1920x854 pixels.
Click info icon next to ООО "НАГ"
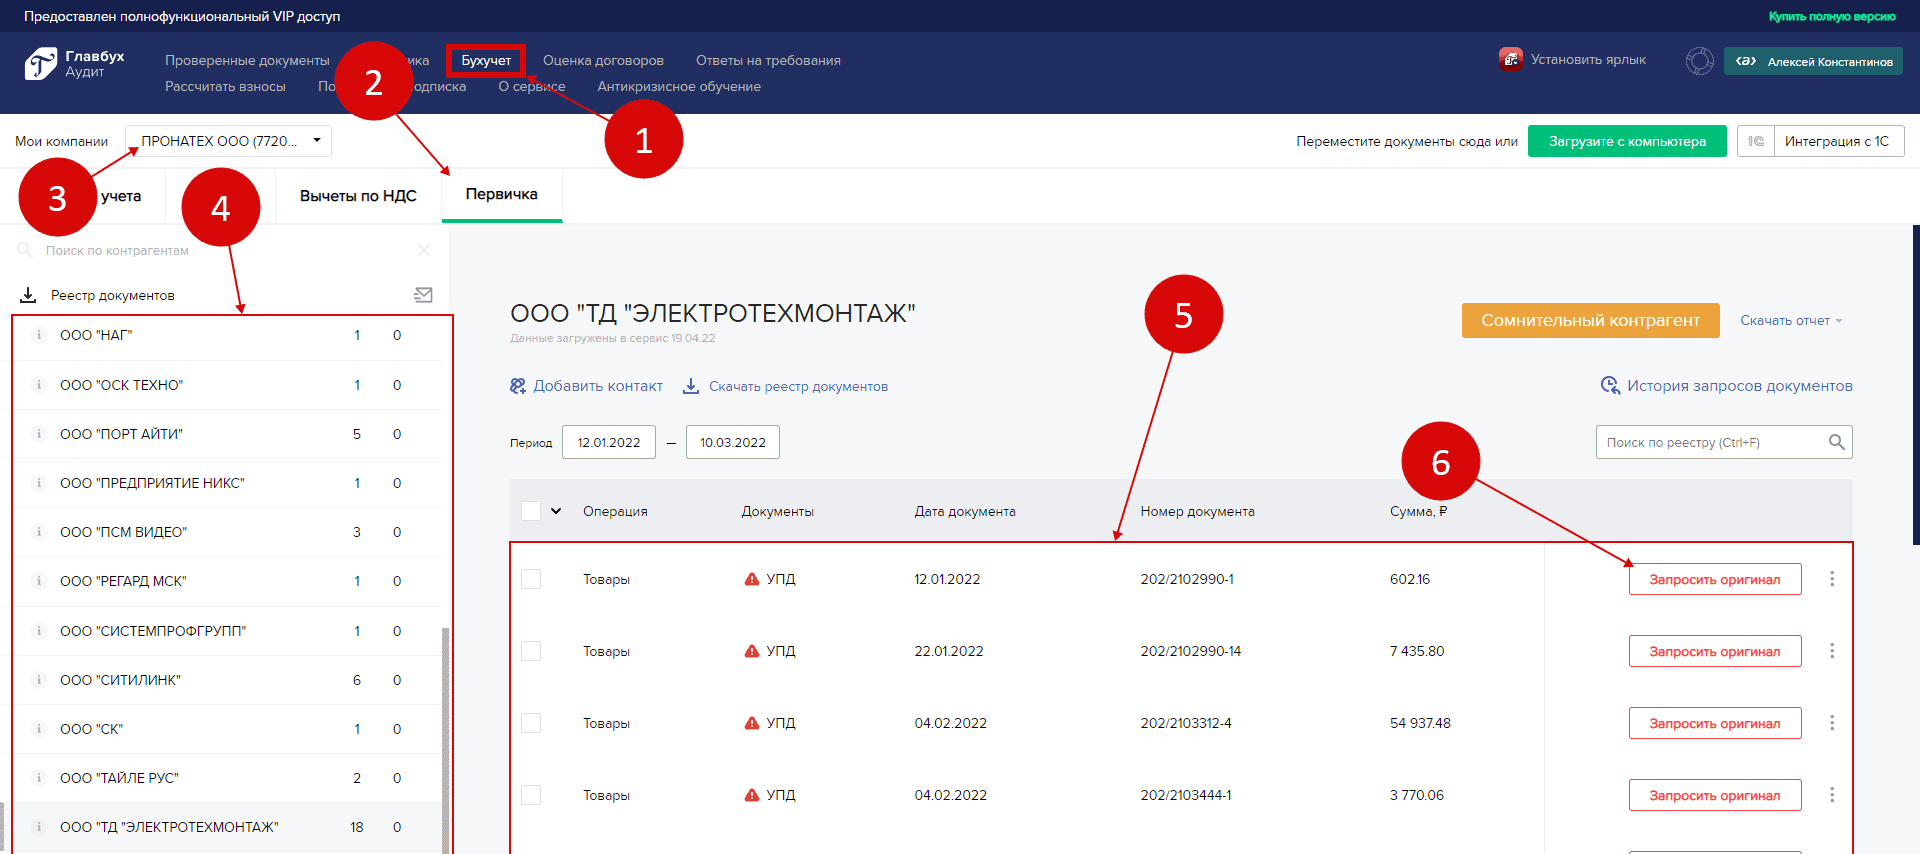[x=39, y=335]
